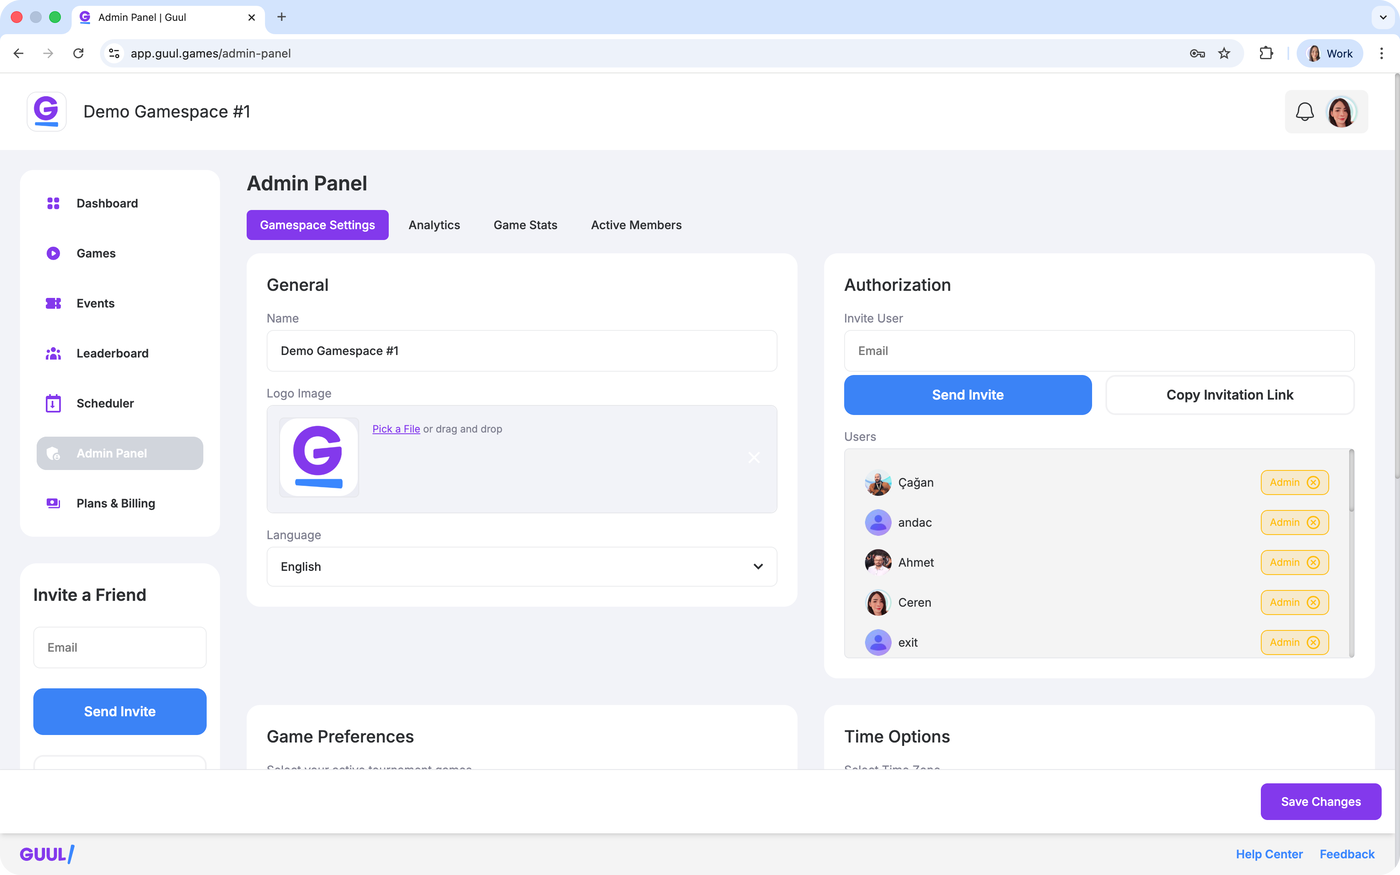This screenshot has width=1400, height=875.
Task: Expand the Language dropdown
Action: [x=757, y=567]
